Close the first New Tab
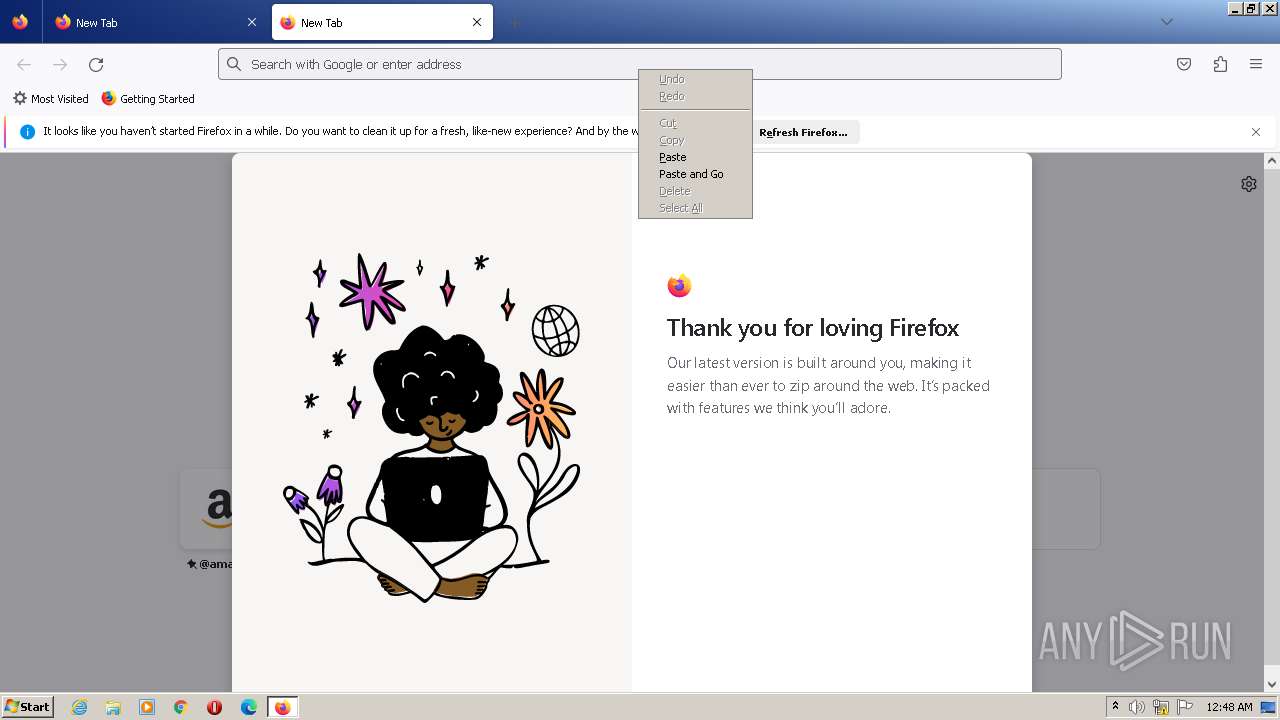The height and width of the screenshot is (720, 1280). 252,22
